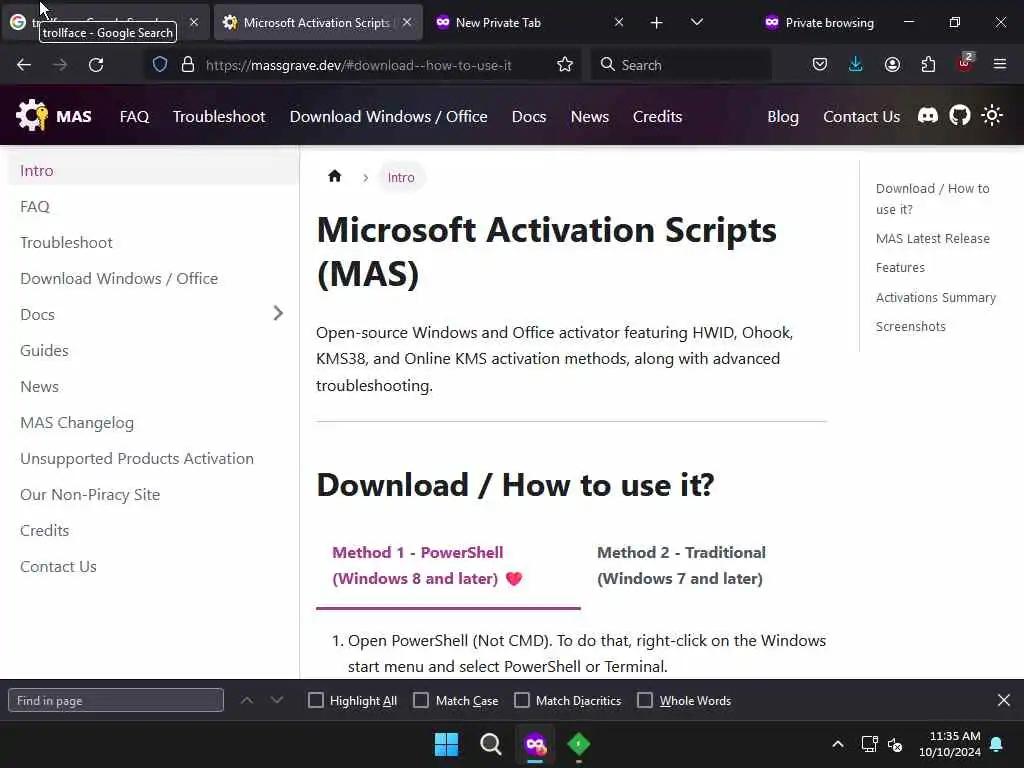Click the browser back arrow
Viewport: 1024px width, 768px height.
[x=24, y=65]
